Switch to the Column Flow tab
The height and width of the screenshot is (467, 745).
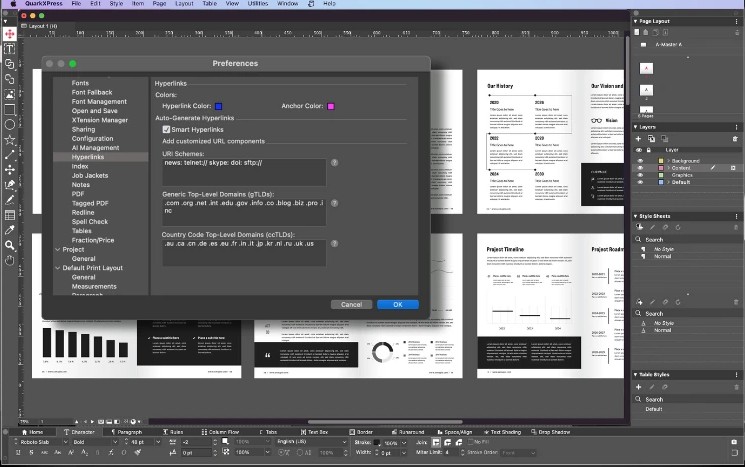[220, 432]
